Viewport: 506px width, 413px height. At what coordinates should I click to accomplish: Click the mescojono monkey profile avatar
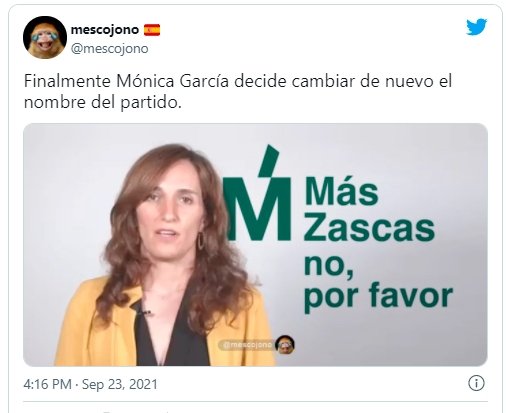click(x=45, y=37)
